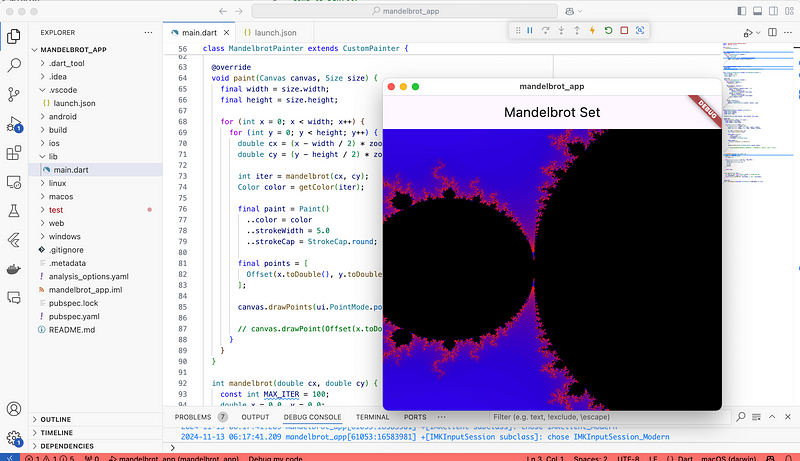Open Source Control view
800x461 pixels.
14,95
